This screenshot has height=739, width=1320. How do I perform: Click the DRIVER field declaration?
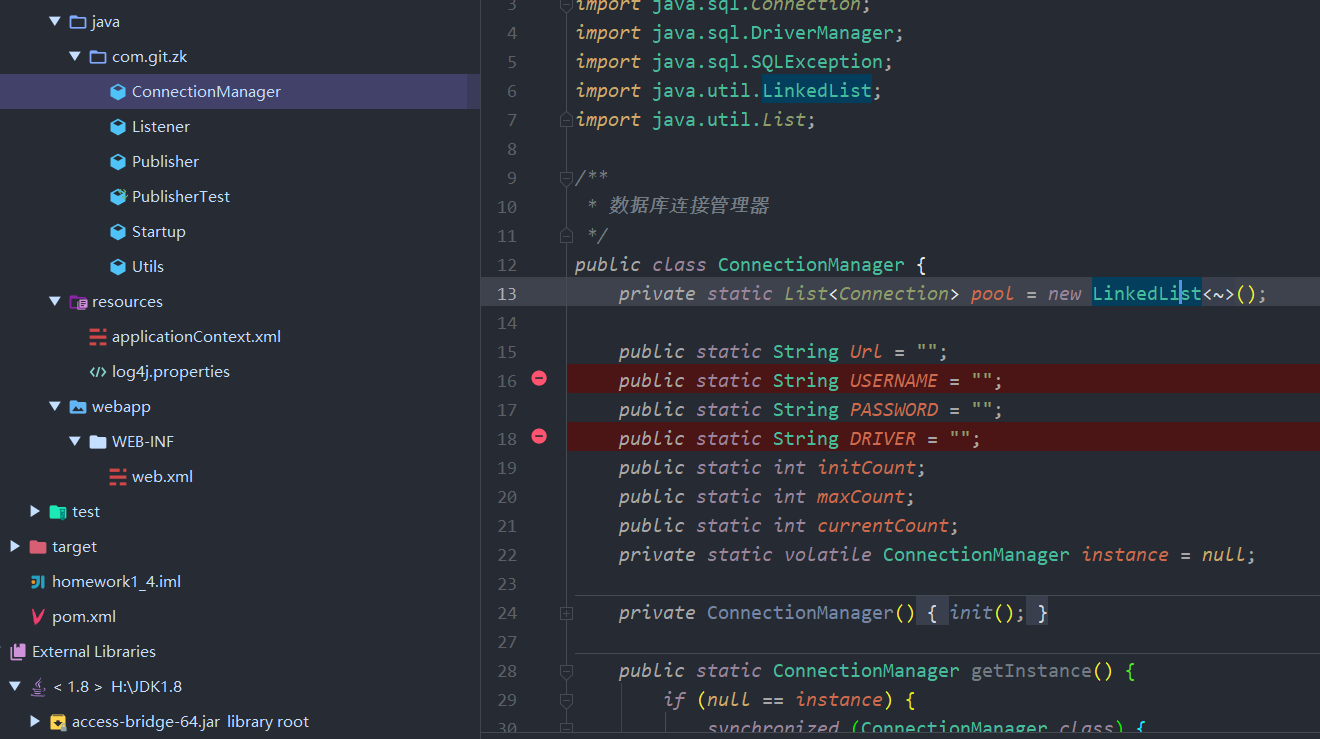pos(883,438)
